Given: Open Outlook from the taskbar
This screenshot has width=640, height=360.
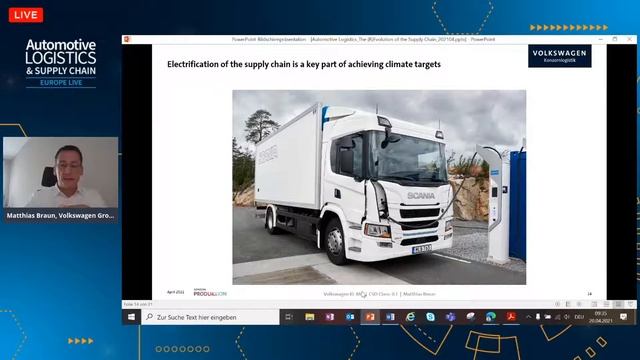Looking at the screenshot, I should pyautogui.click(x=350, y=317).
